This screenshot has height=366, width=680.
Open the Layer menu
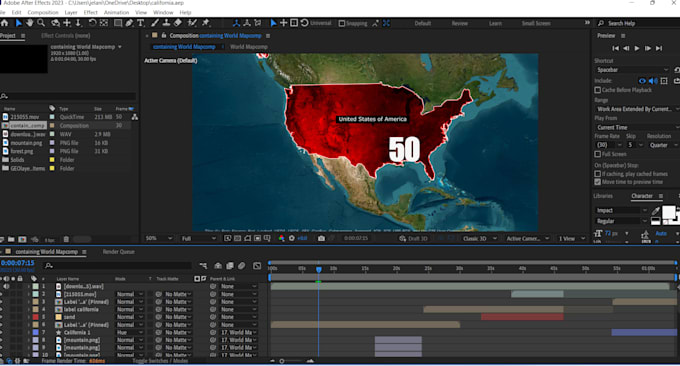(71, 13)
